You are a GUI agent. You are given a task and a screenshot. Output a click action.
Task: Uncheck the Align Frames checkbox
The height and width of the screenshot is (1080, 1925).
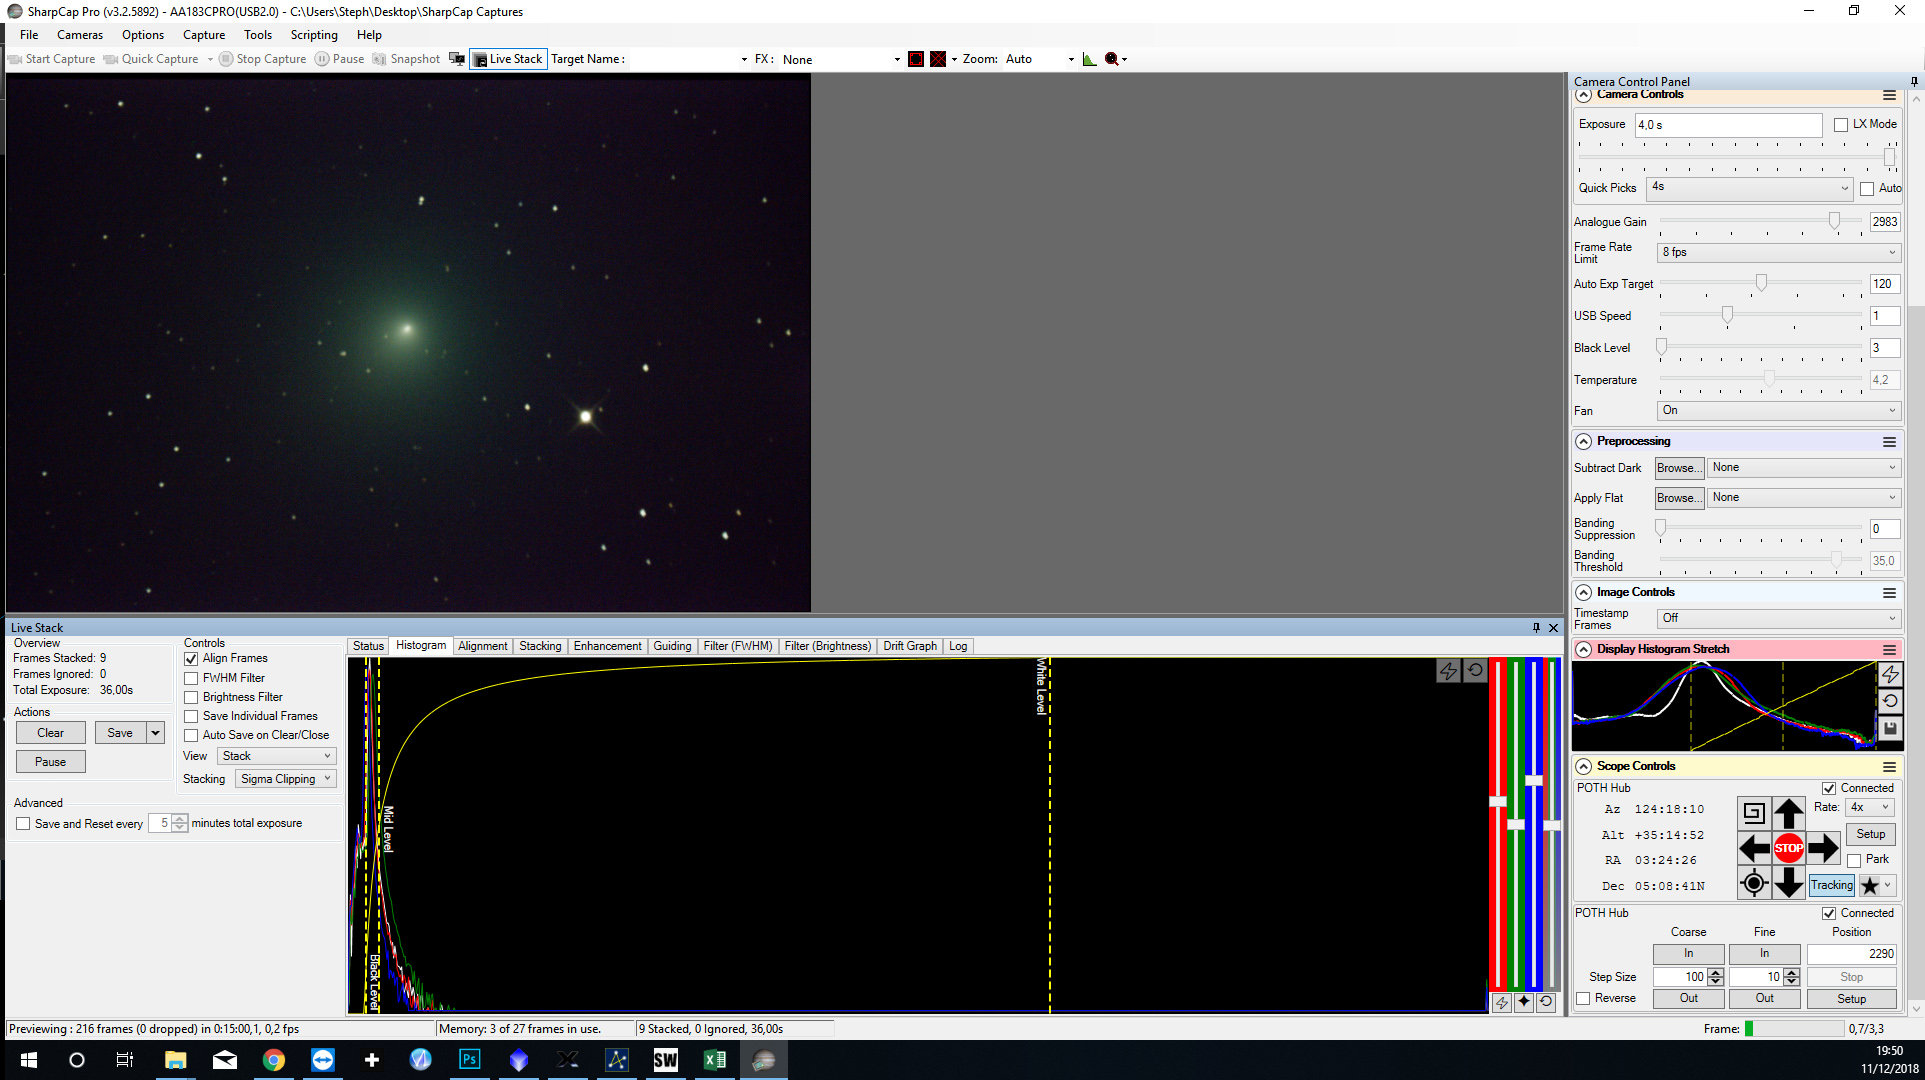(x=191, y=659)
